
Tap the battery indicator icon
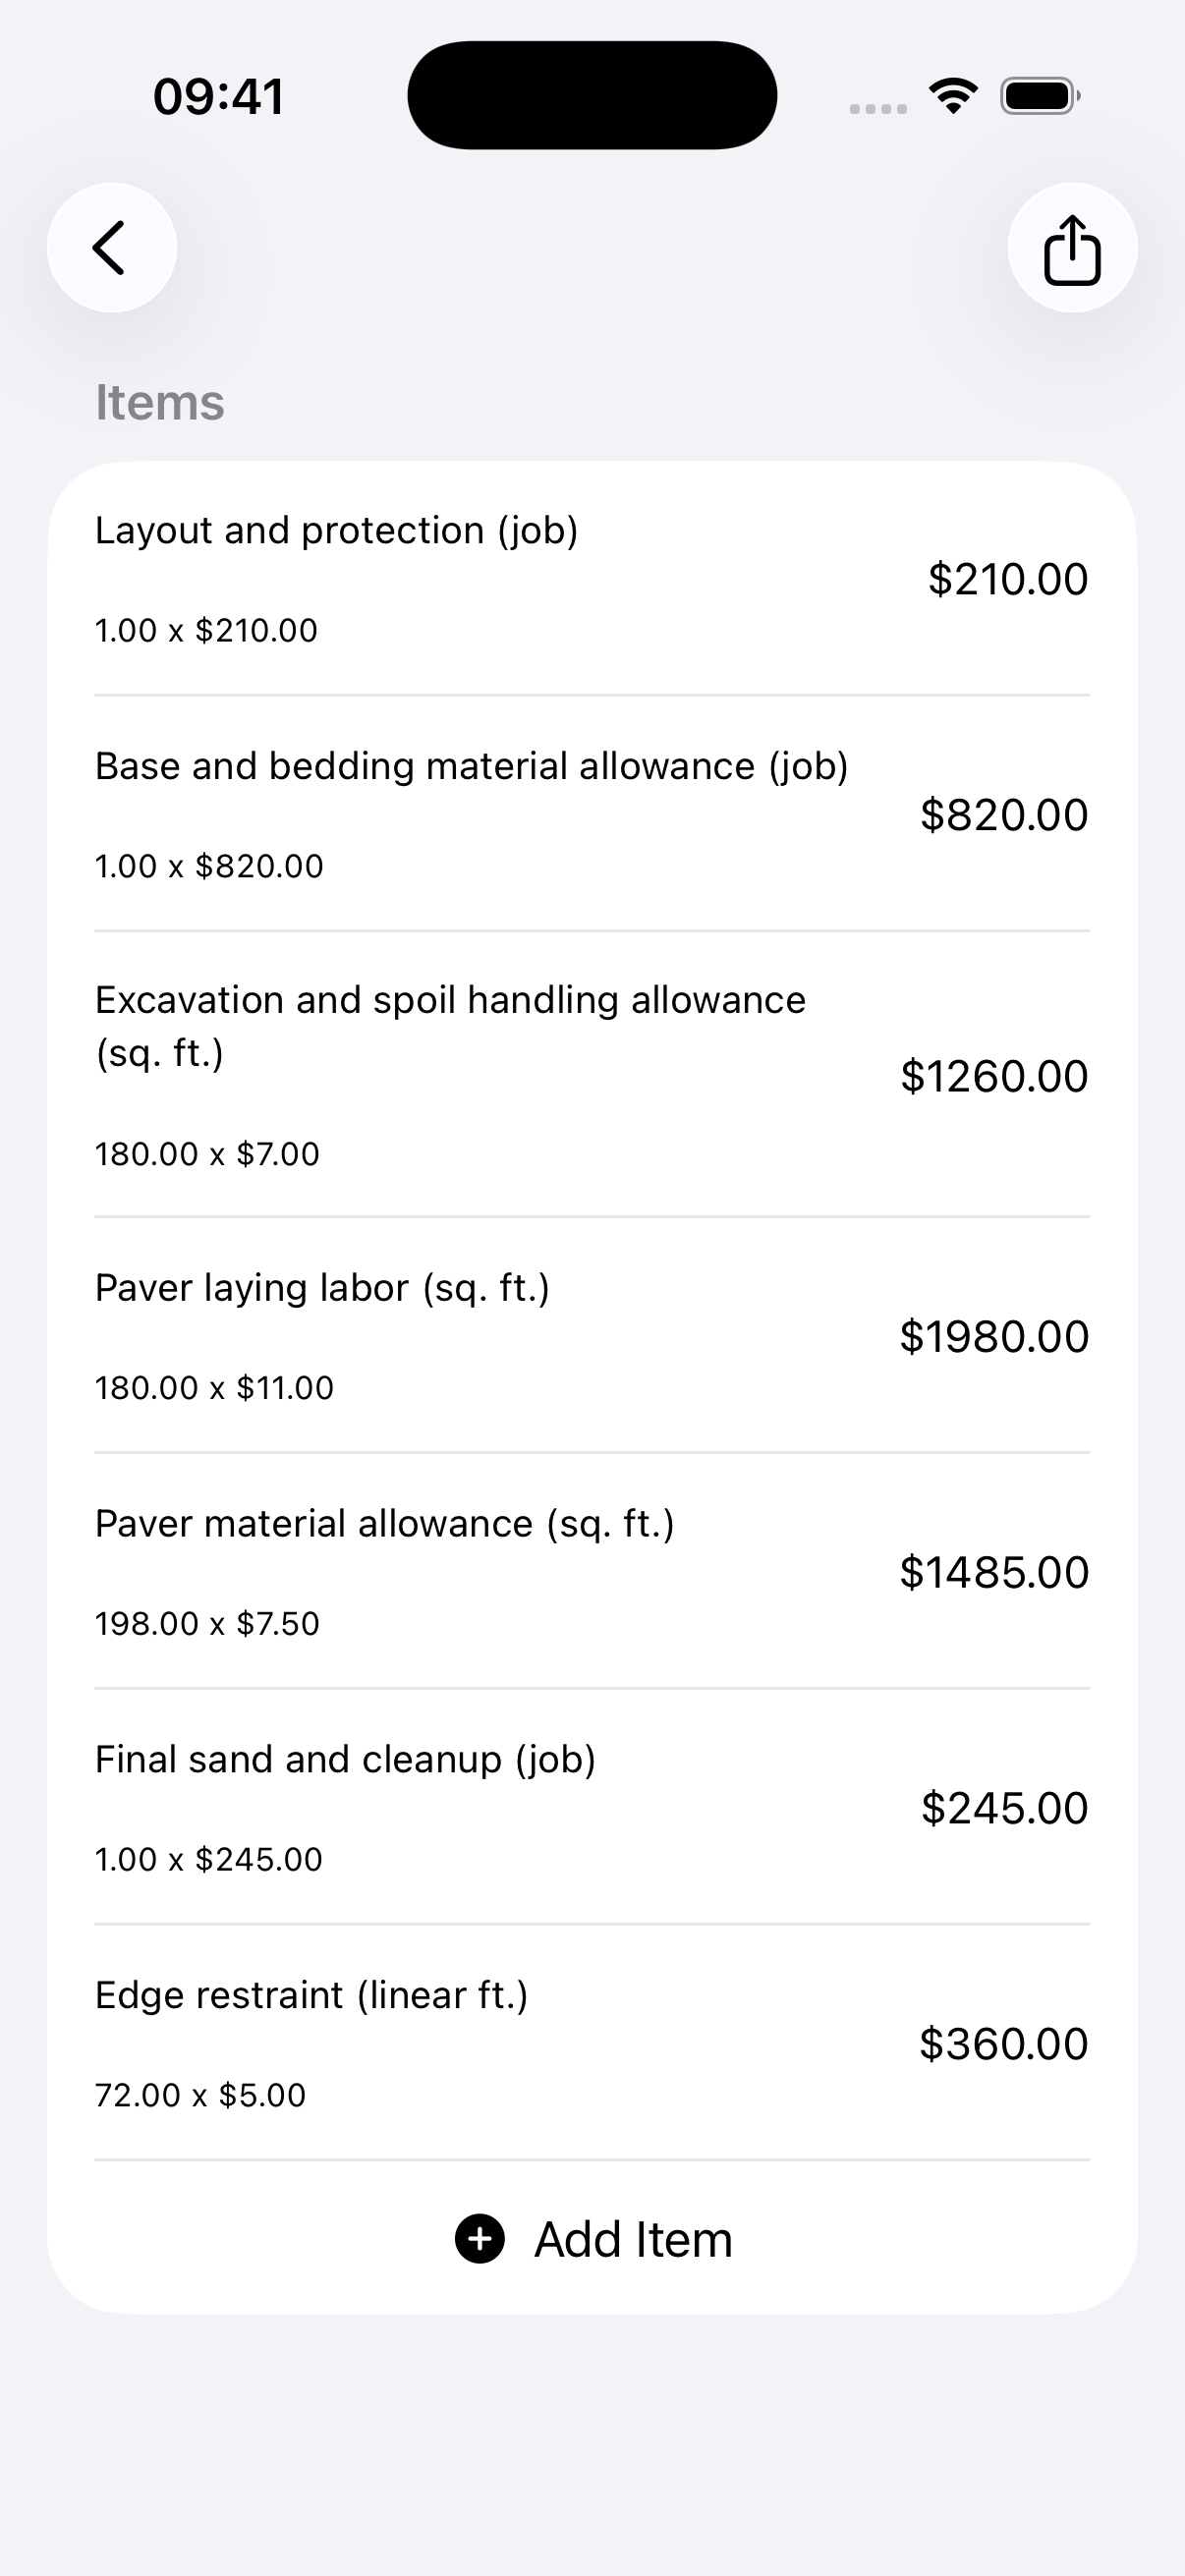1040,96
